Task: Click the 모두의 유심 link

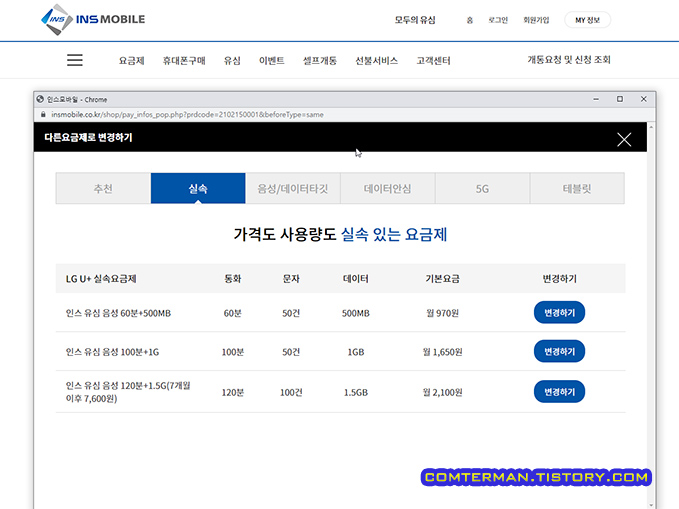Action: tap(415, 20)
